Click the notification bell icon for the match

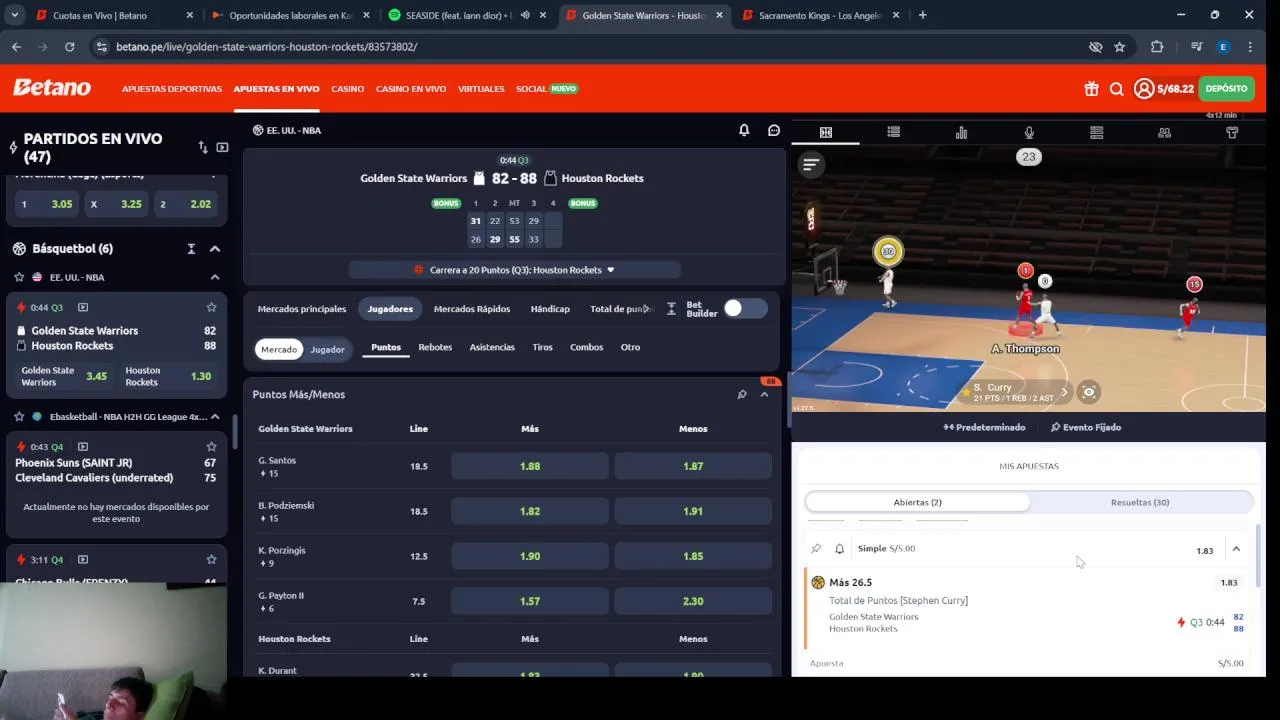[744, 130]
